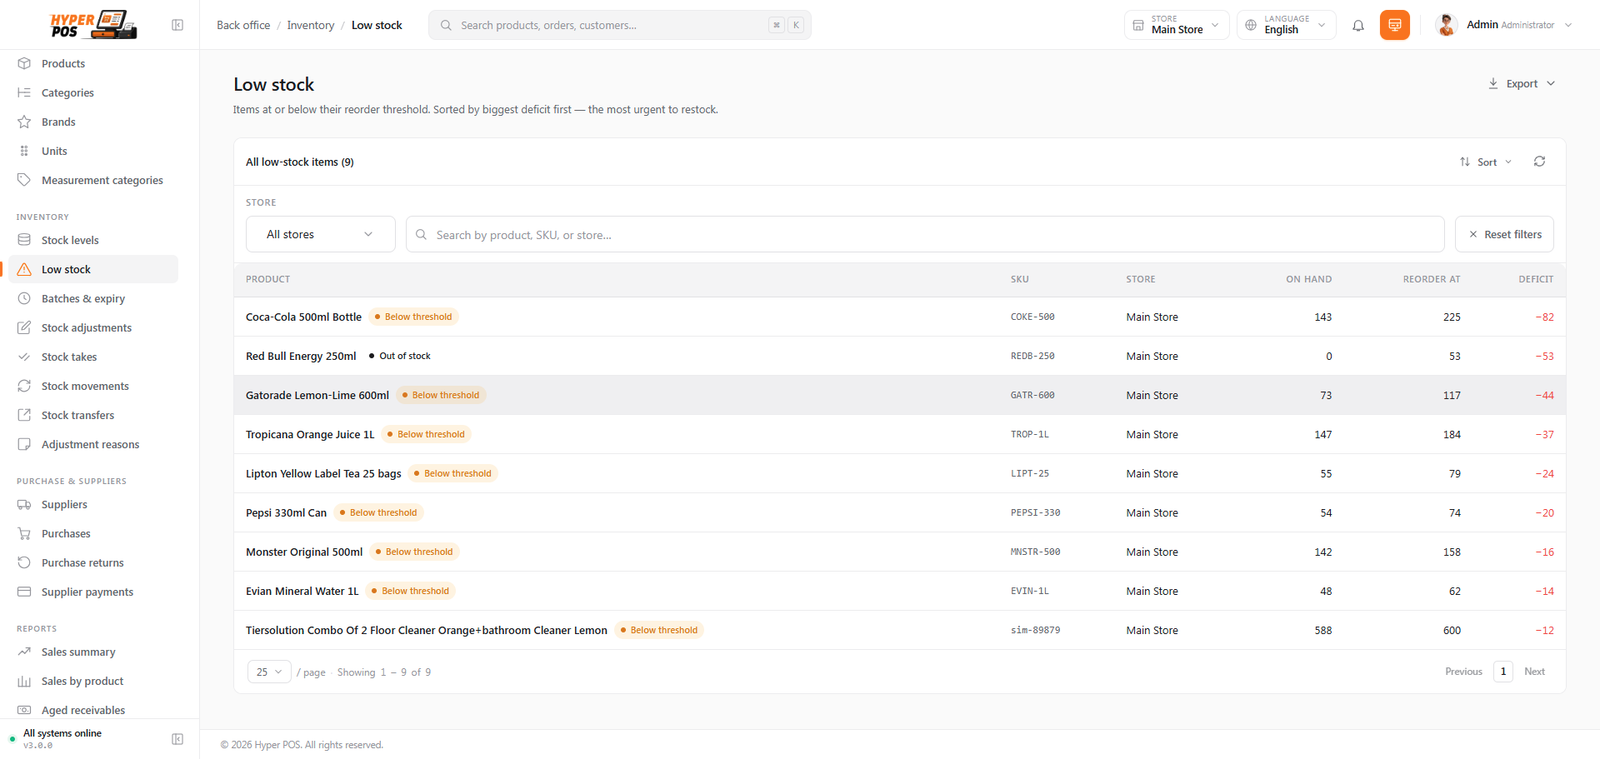The height and width of the screenshot is (759, 1600).
Task: Click the Brands star icon in sidebar
Action: 24,122
